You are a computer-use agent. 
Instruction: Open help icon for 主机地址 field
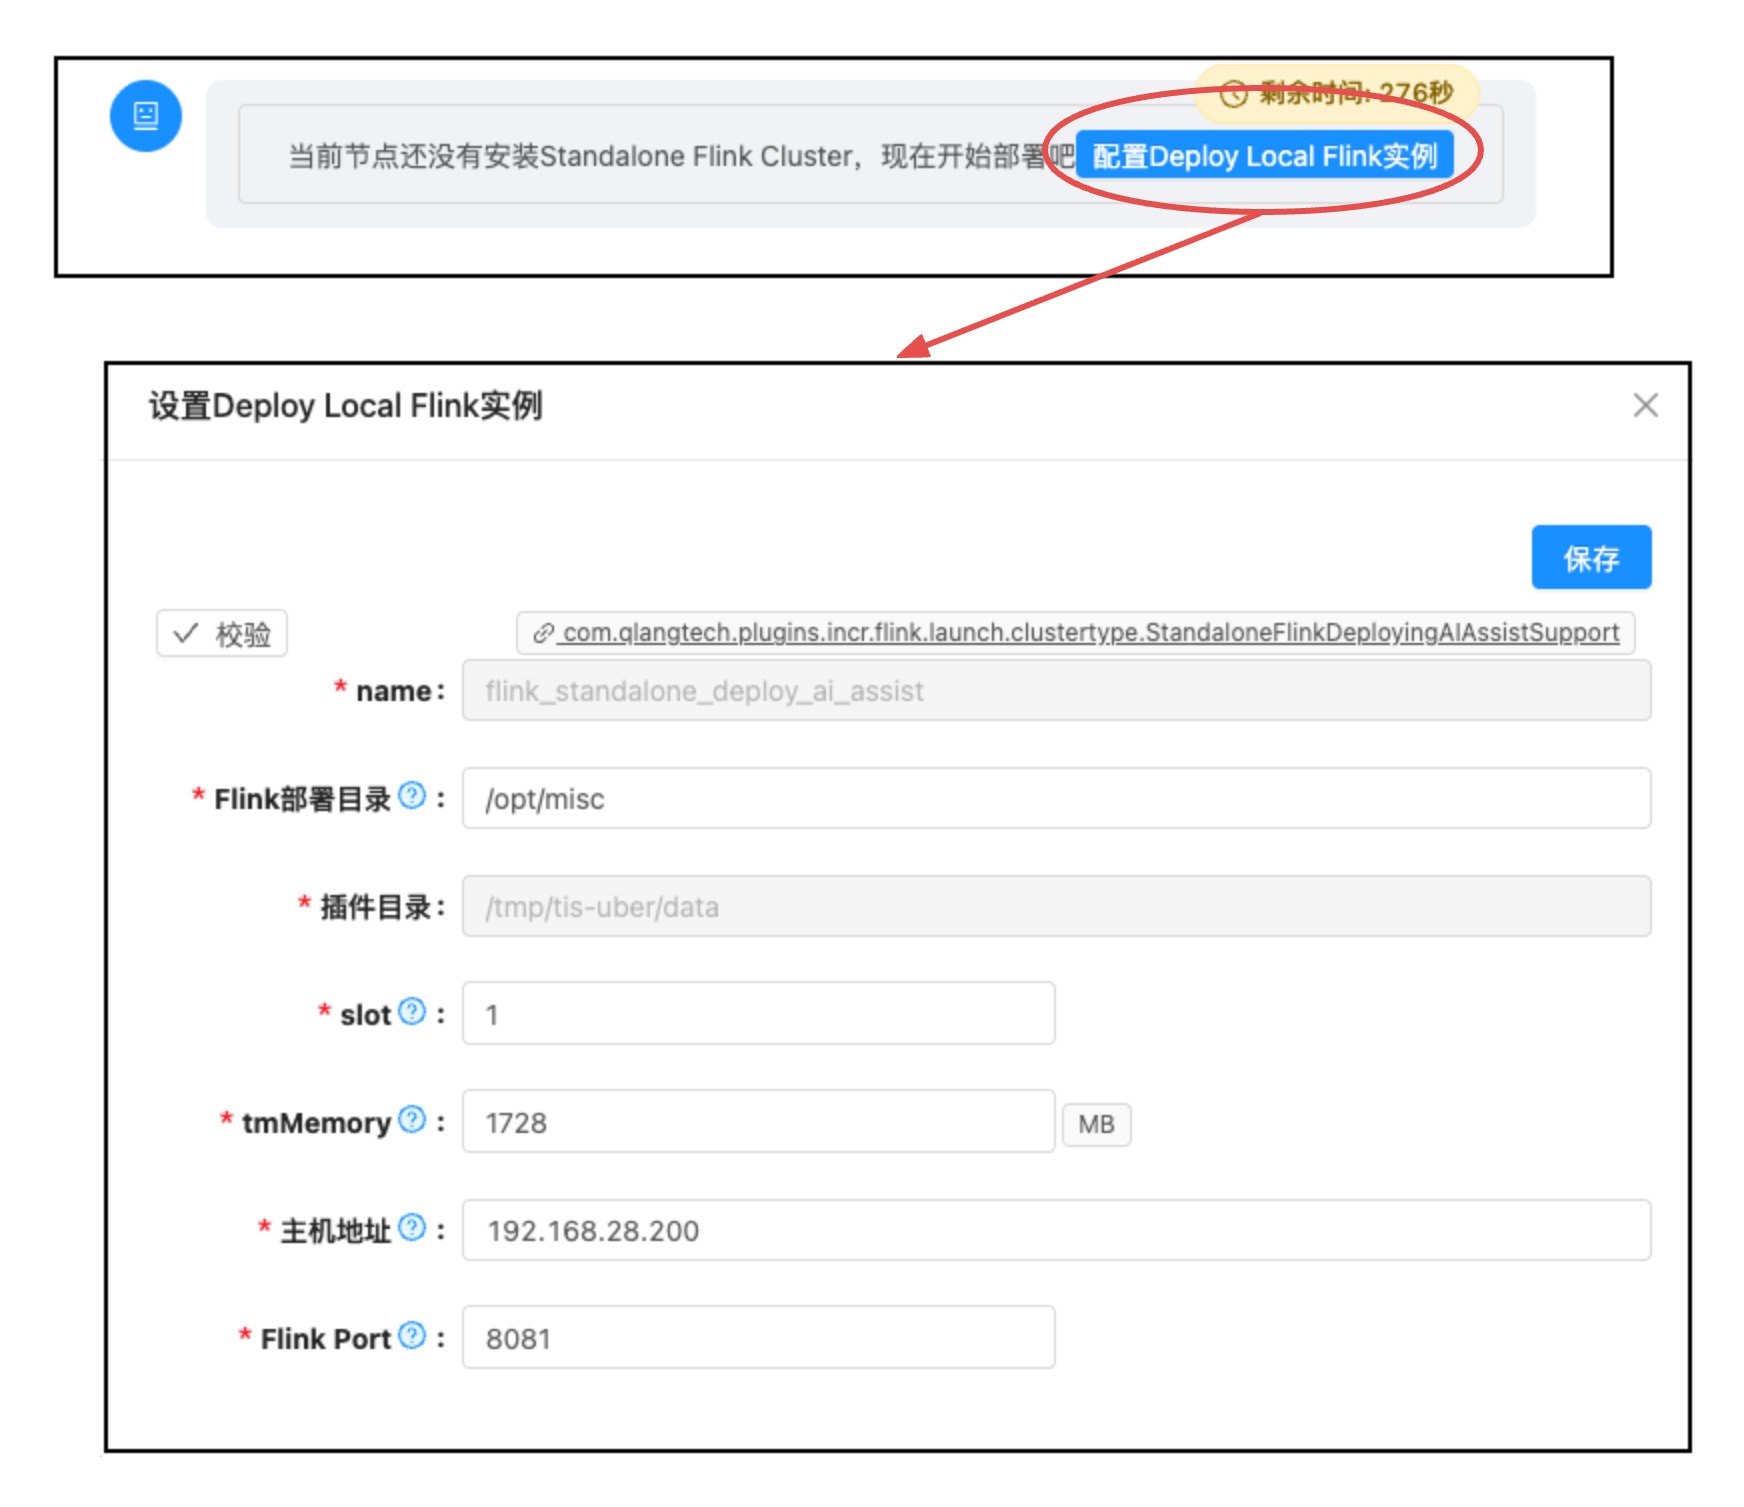click(x=411, y=1228)
